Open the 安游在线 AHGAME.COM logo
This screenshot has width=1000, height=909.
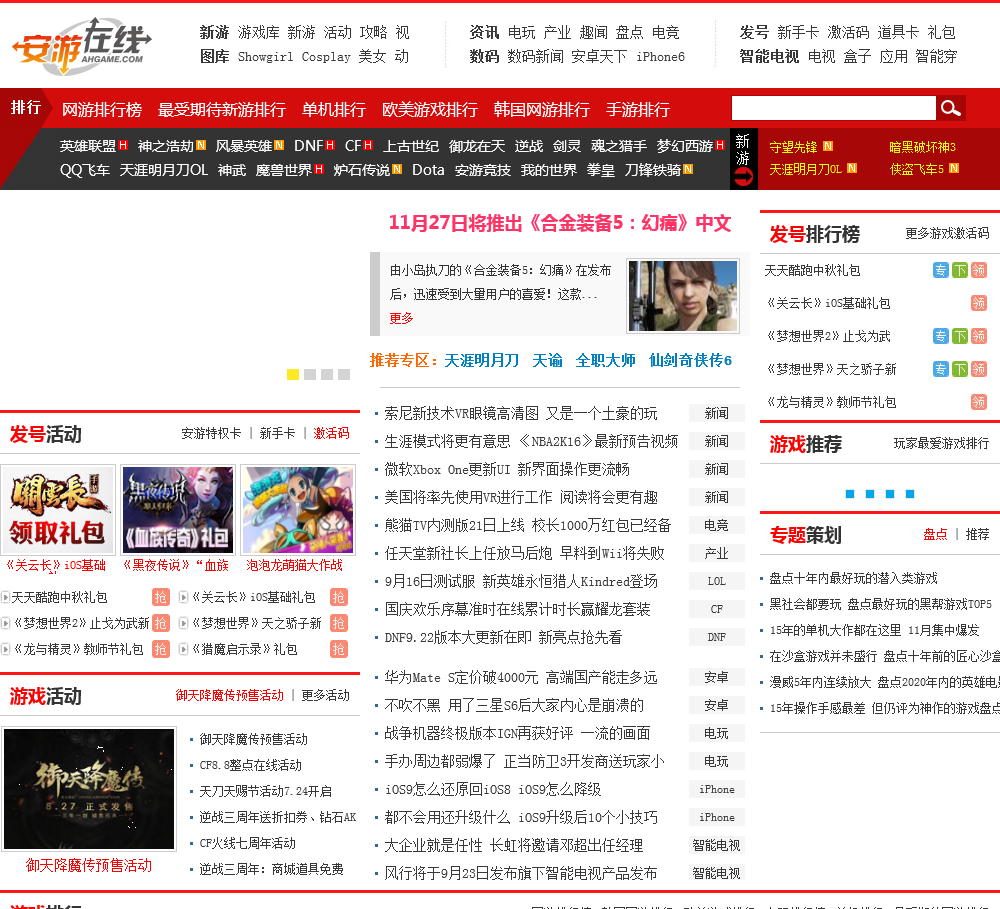82,45
